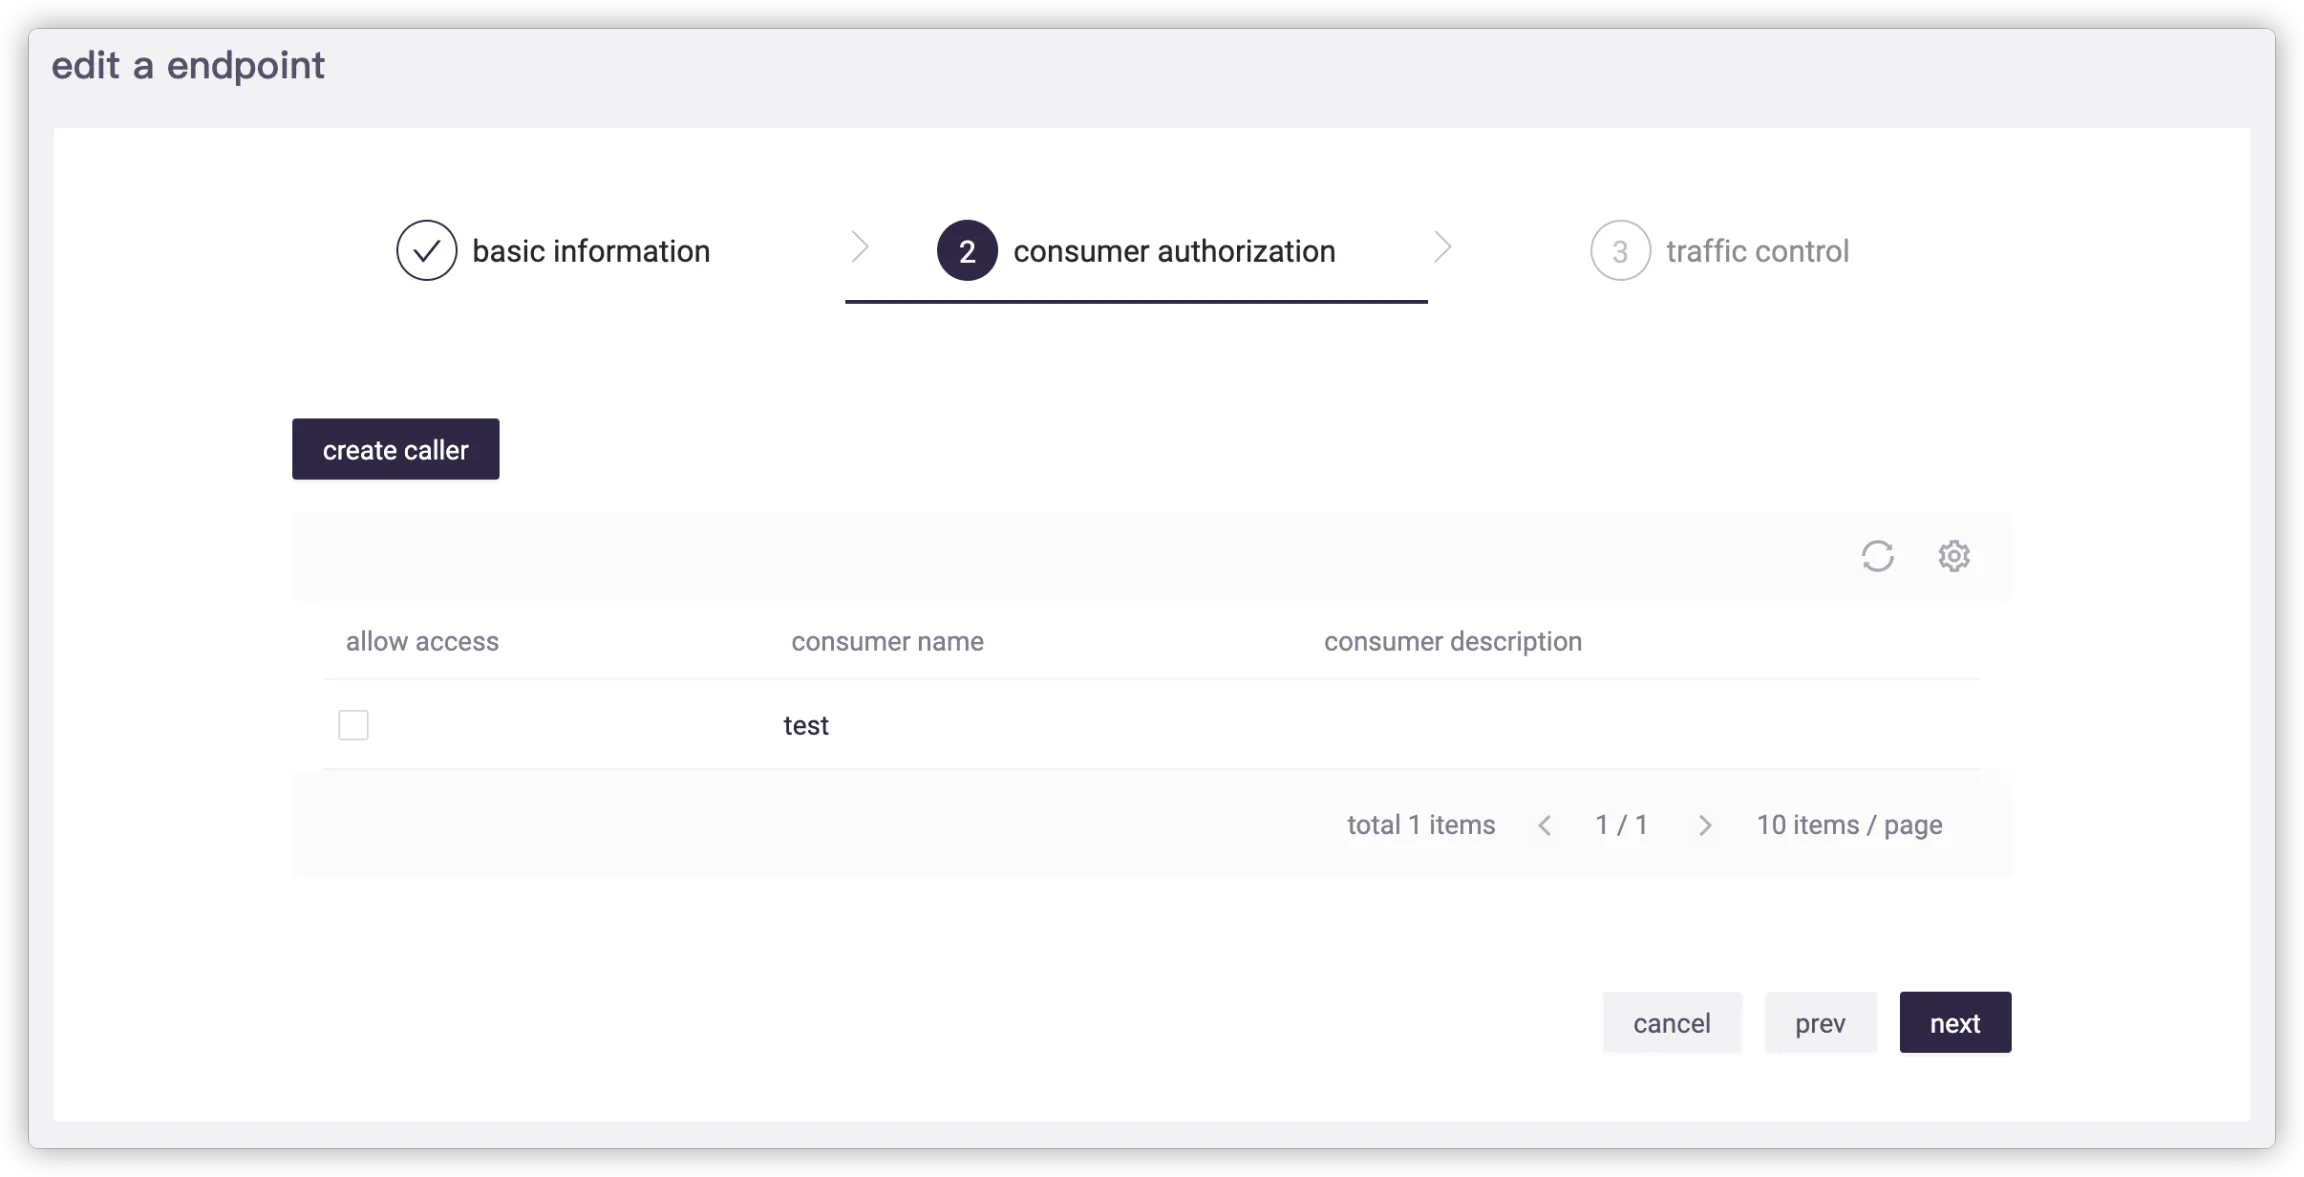The width and height of the screenshot is (2304, 1177).
Task: Switch to the basic information step
Action: 590,251
